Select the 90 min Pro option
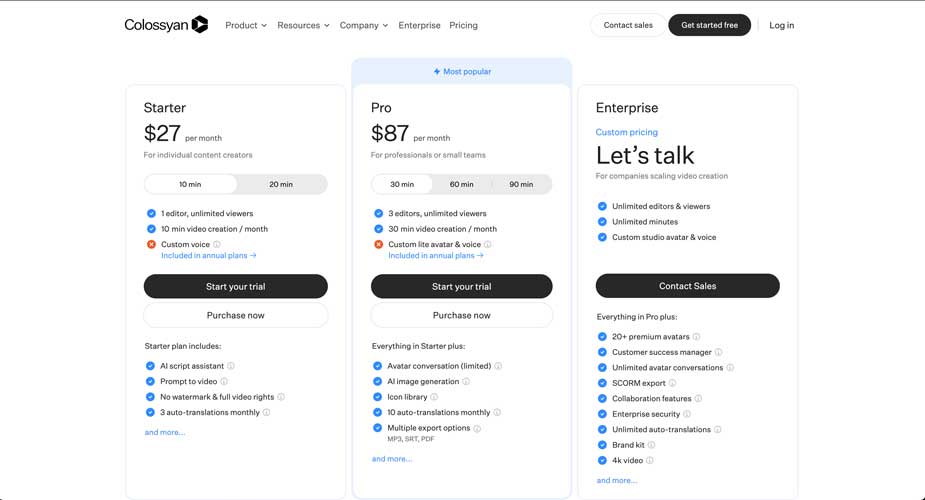Viewport: 925px width, 500px height. click(521, 184)
